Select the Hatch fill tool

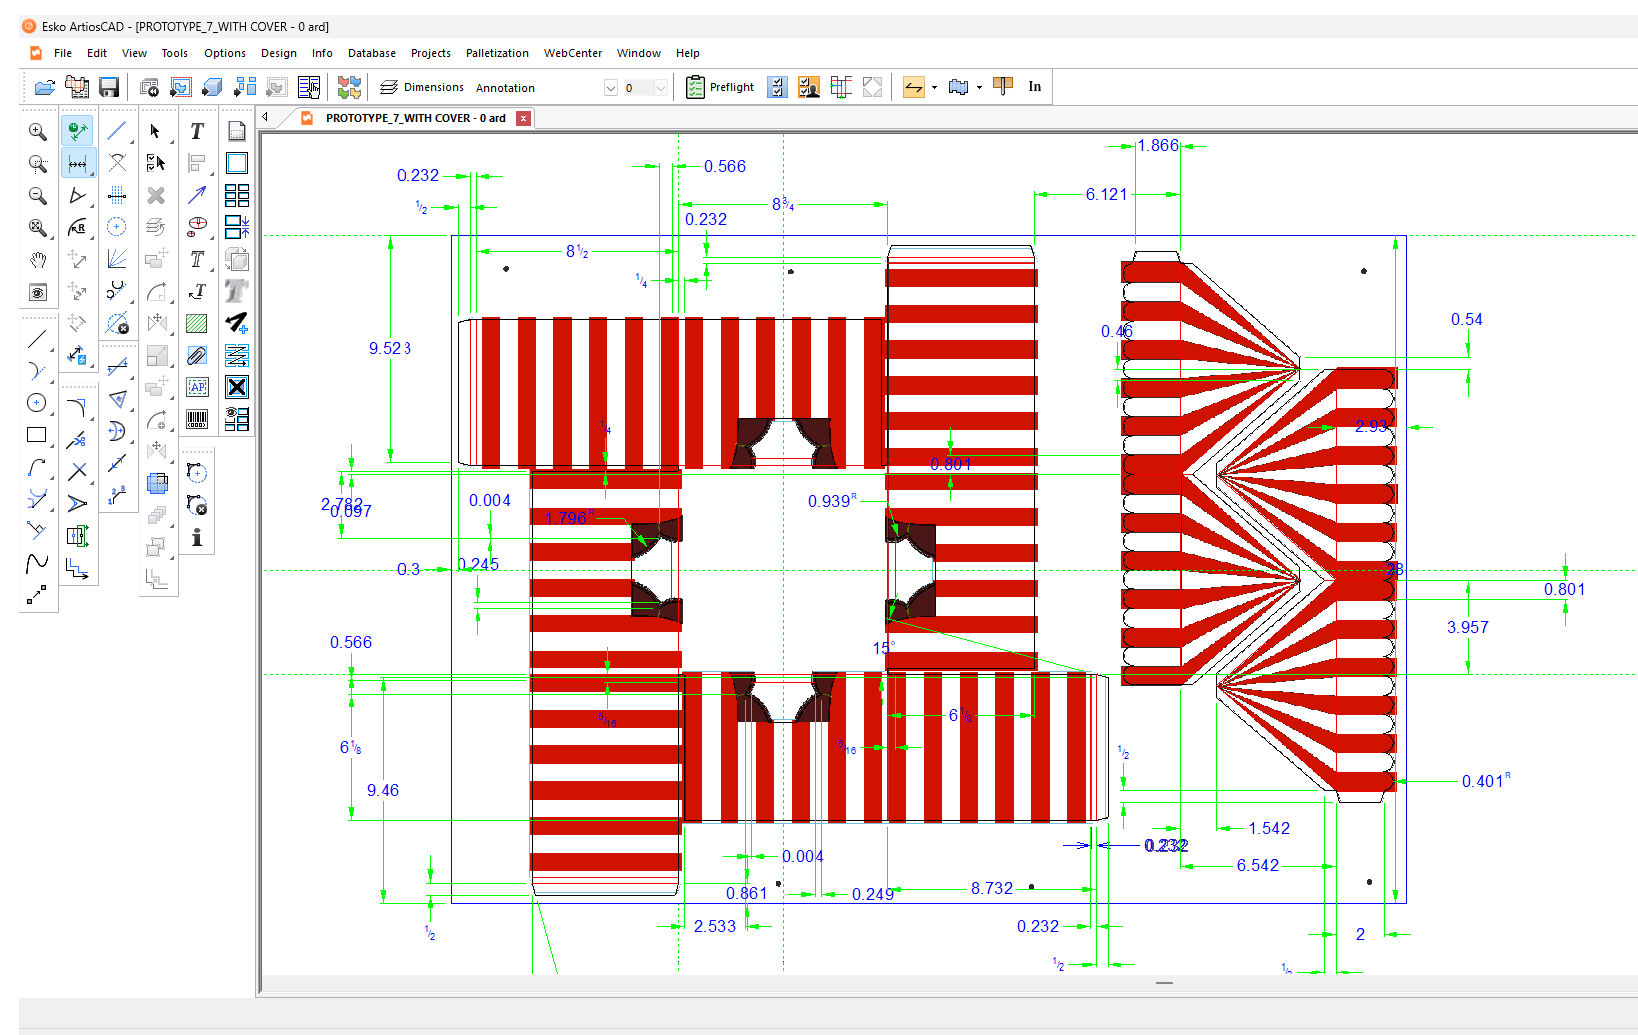[197, 323]
